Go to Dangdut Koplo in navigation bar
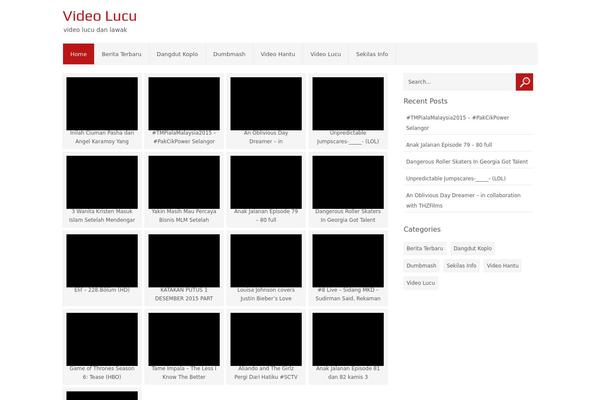 [177, 54]
